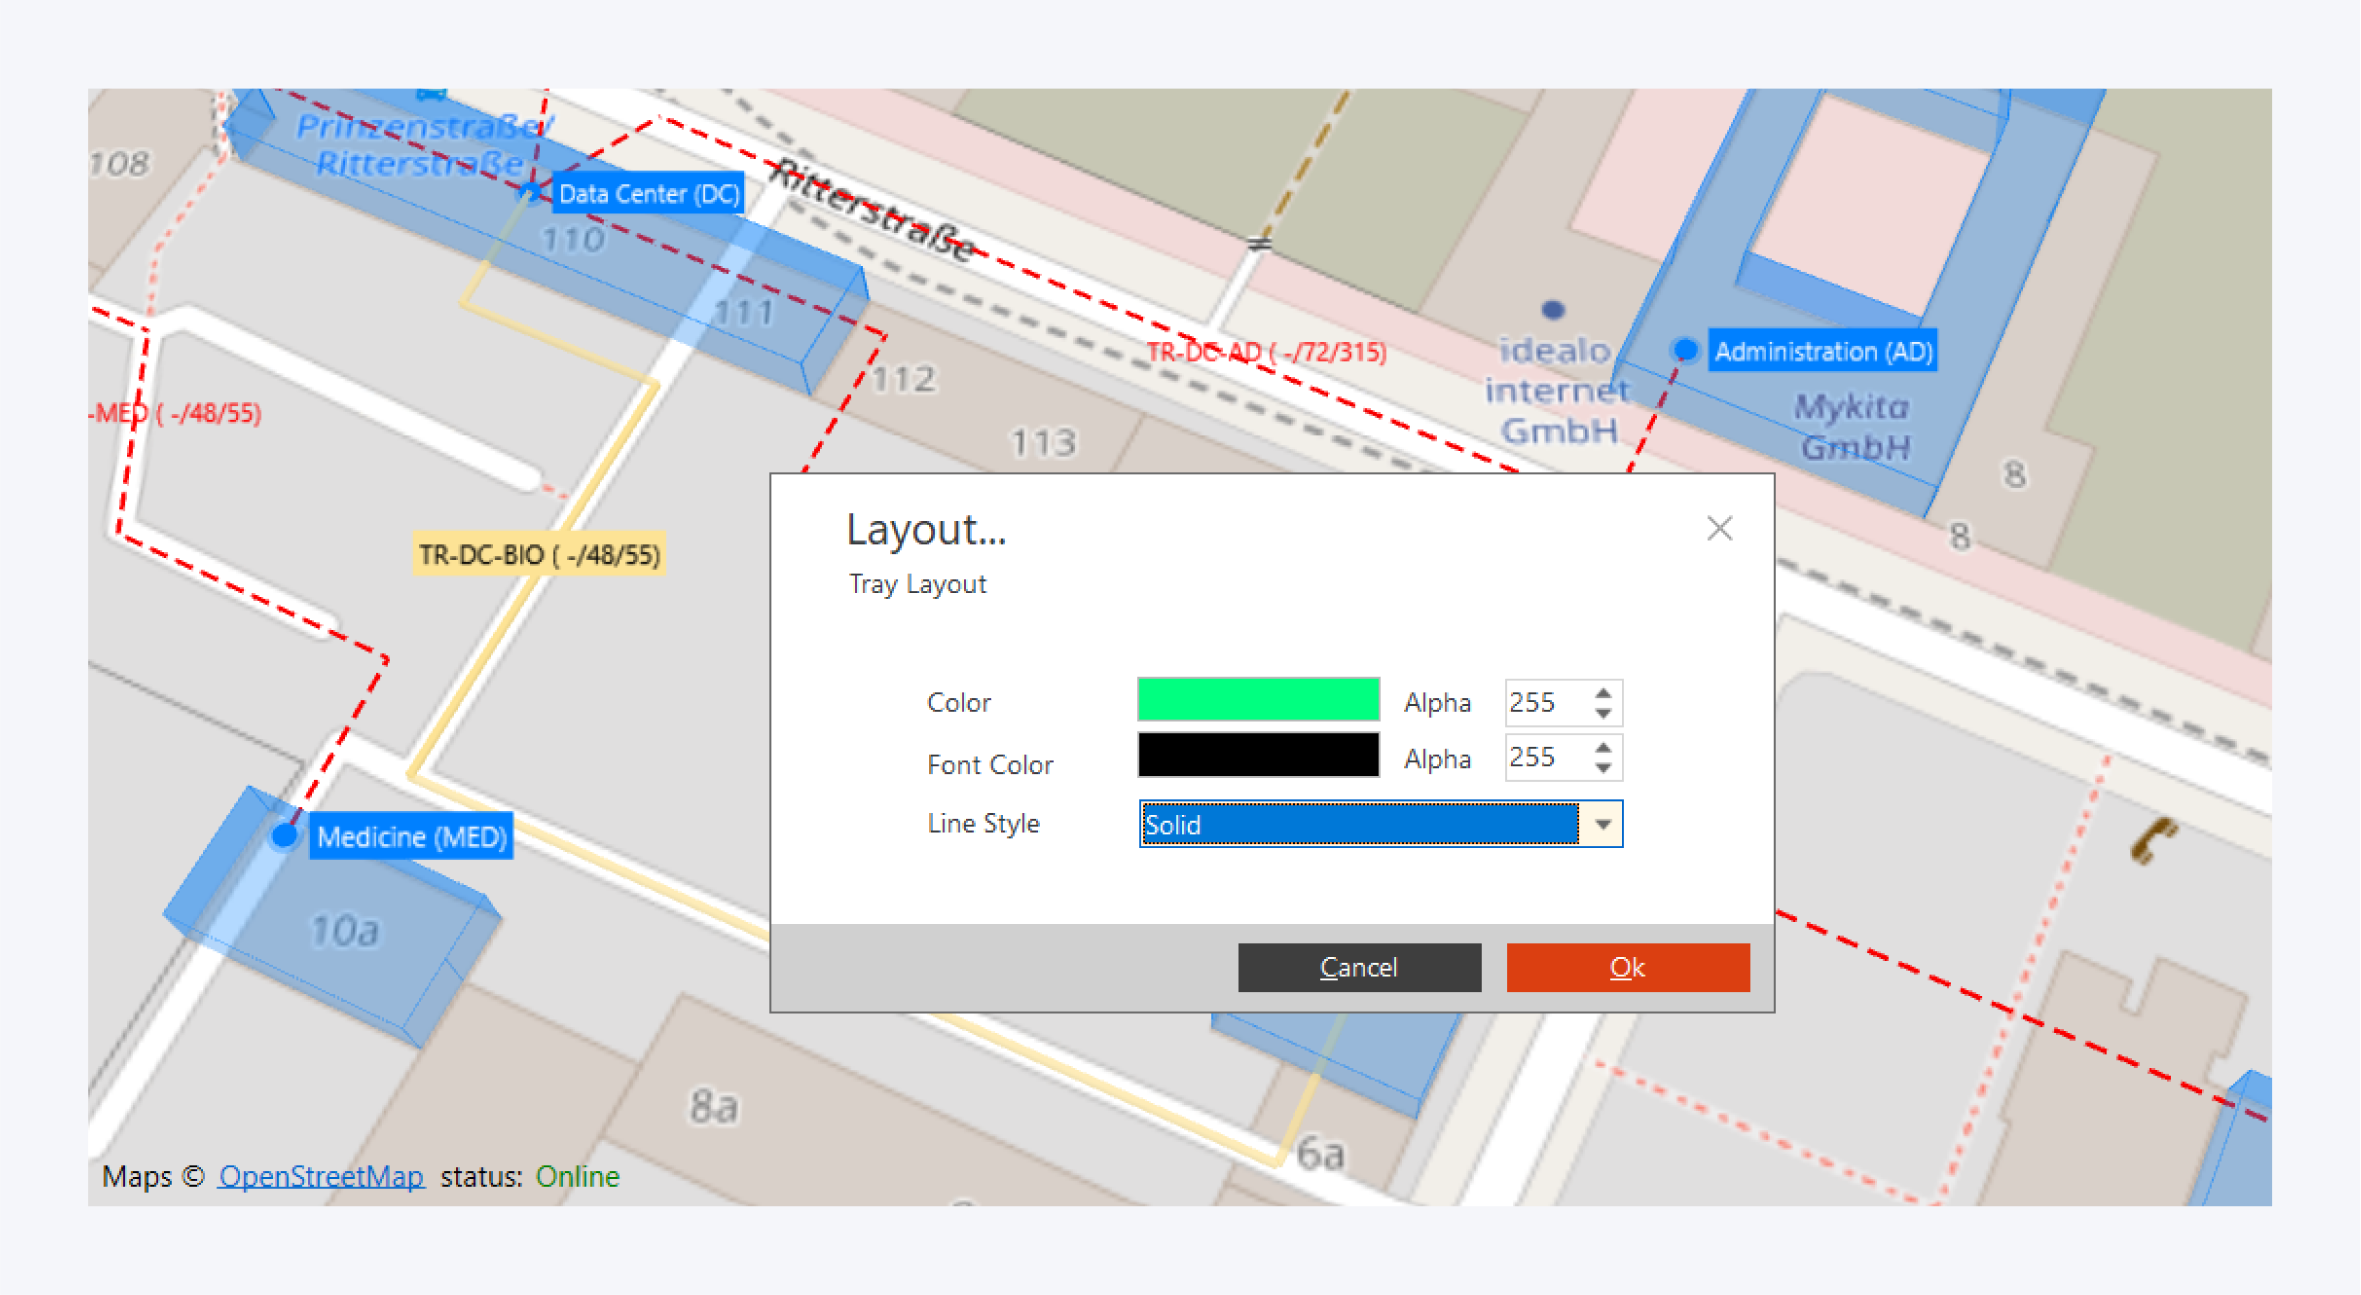Close the Layout dialog with X

pyautogui.click(x=1719, y=528)
